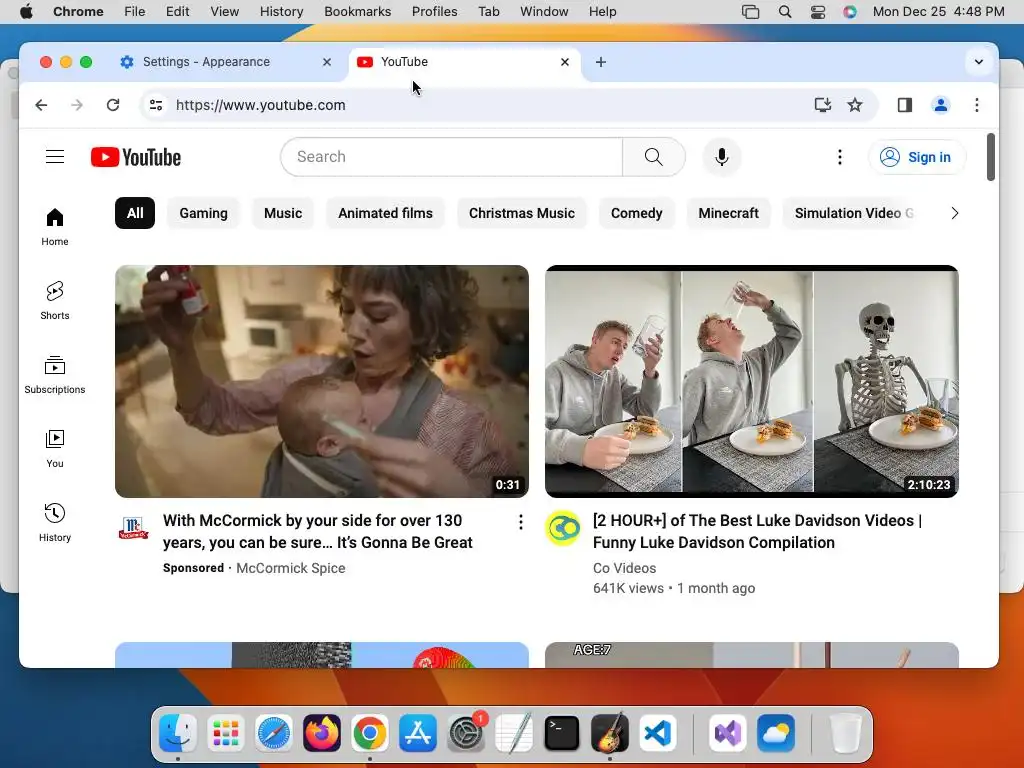Select the Gaming filter chip
Viewport: 1024px width, 768px height.
click(204, 213)
